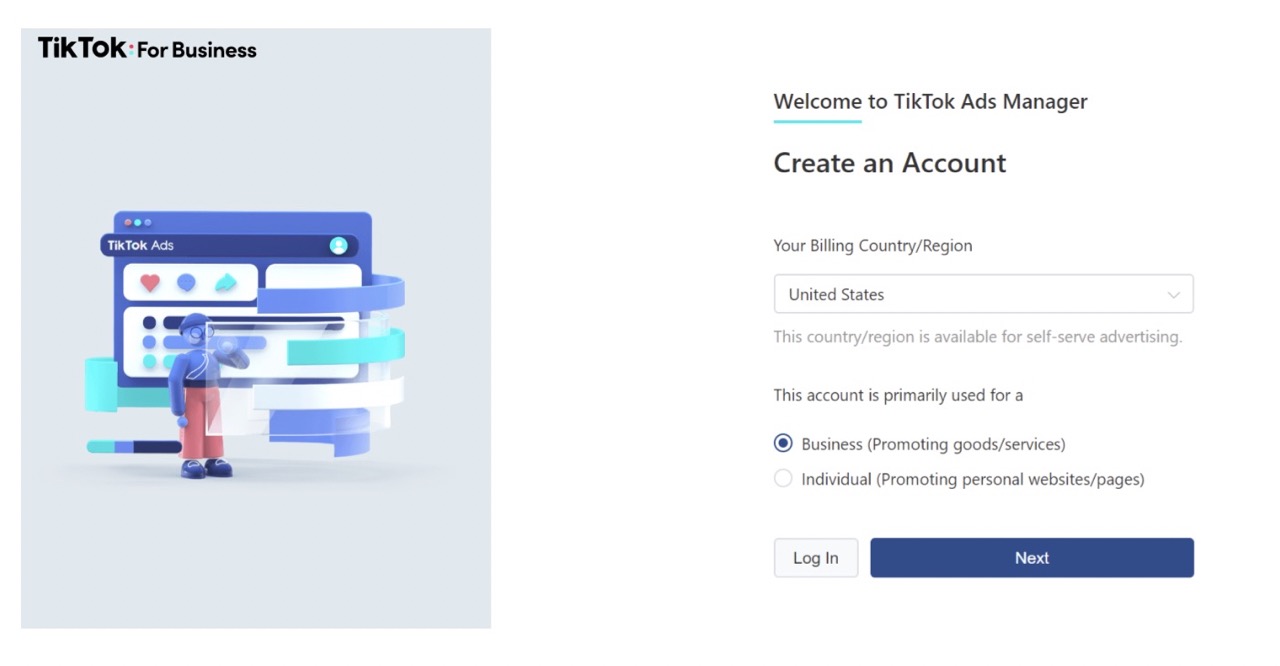Screen dimensions: 1280x666
Task: Select the Individual radio button
Action: coord(783,479)
